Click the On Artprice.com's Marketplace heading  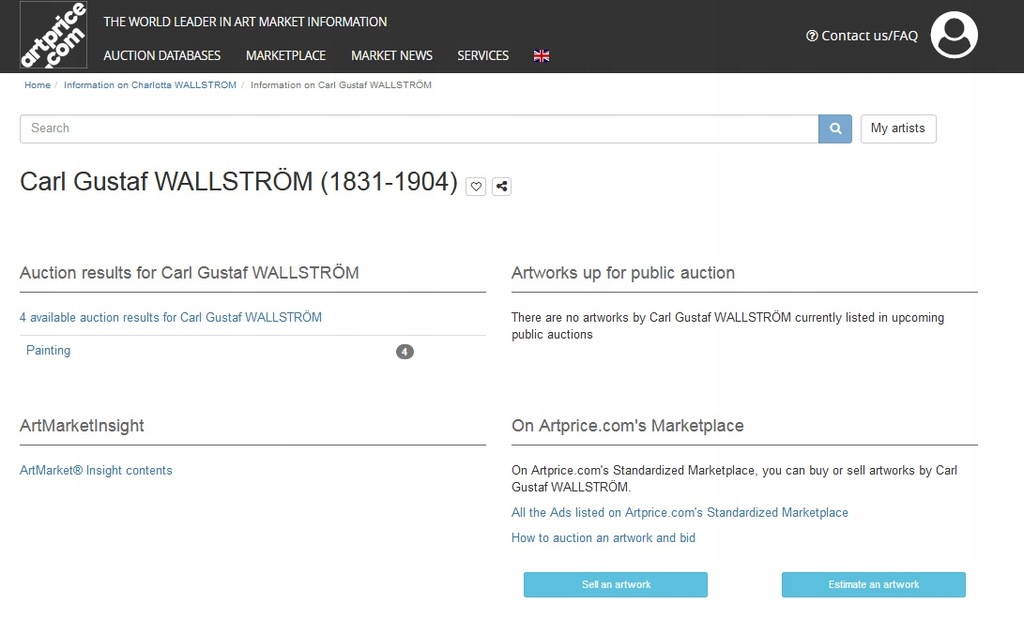point(628,426)
